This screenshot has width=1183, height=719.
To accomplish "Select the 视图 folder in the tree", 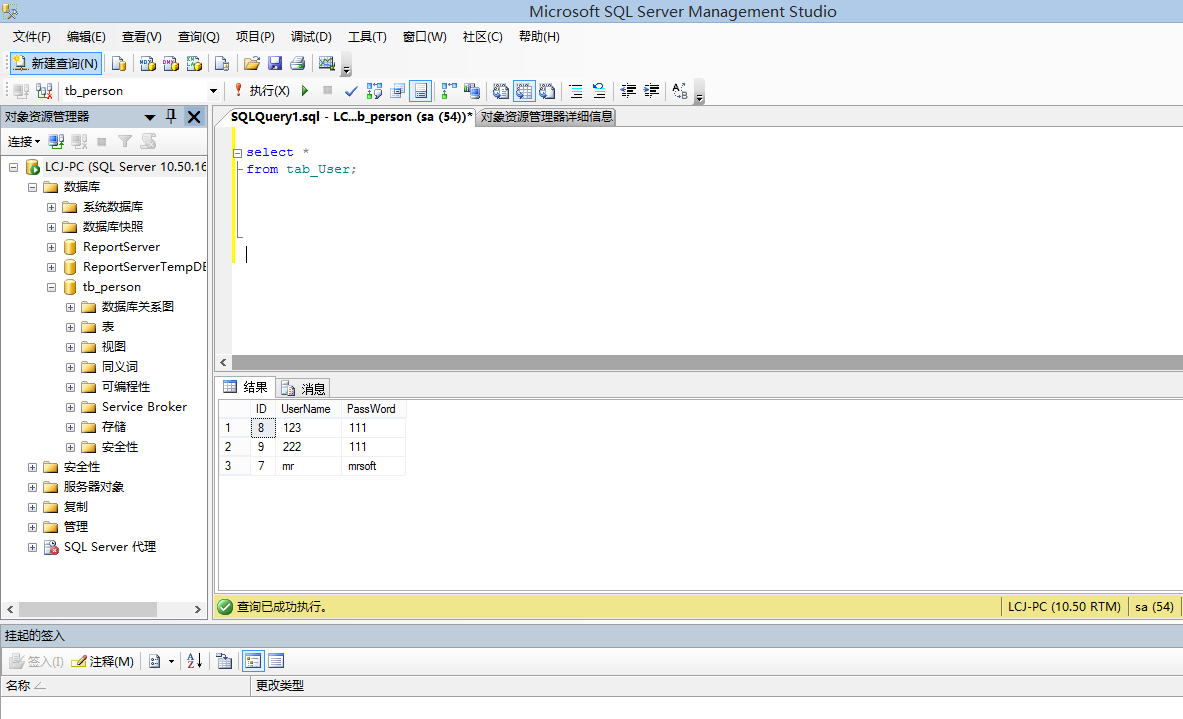I will pos(114,346).
